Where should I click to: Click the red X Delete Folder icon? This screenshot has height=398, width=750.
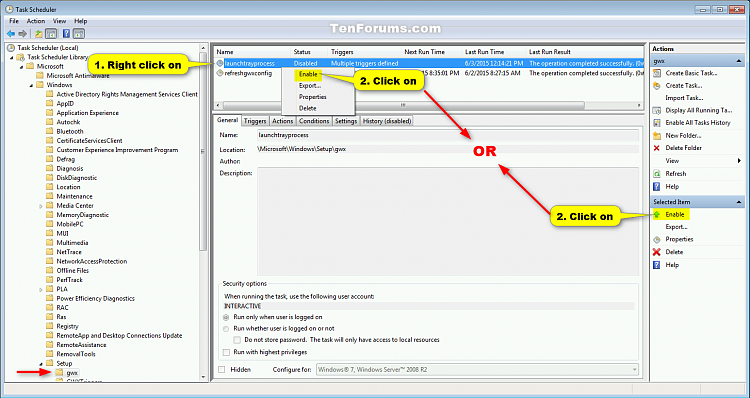click(657, 148)
